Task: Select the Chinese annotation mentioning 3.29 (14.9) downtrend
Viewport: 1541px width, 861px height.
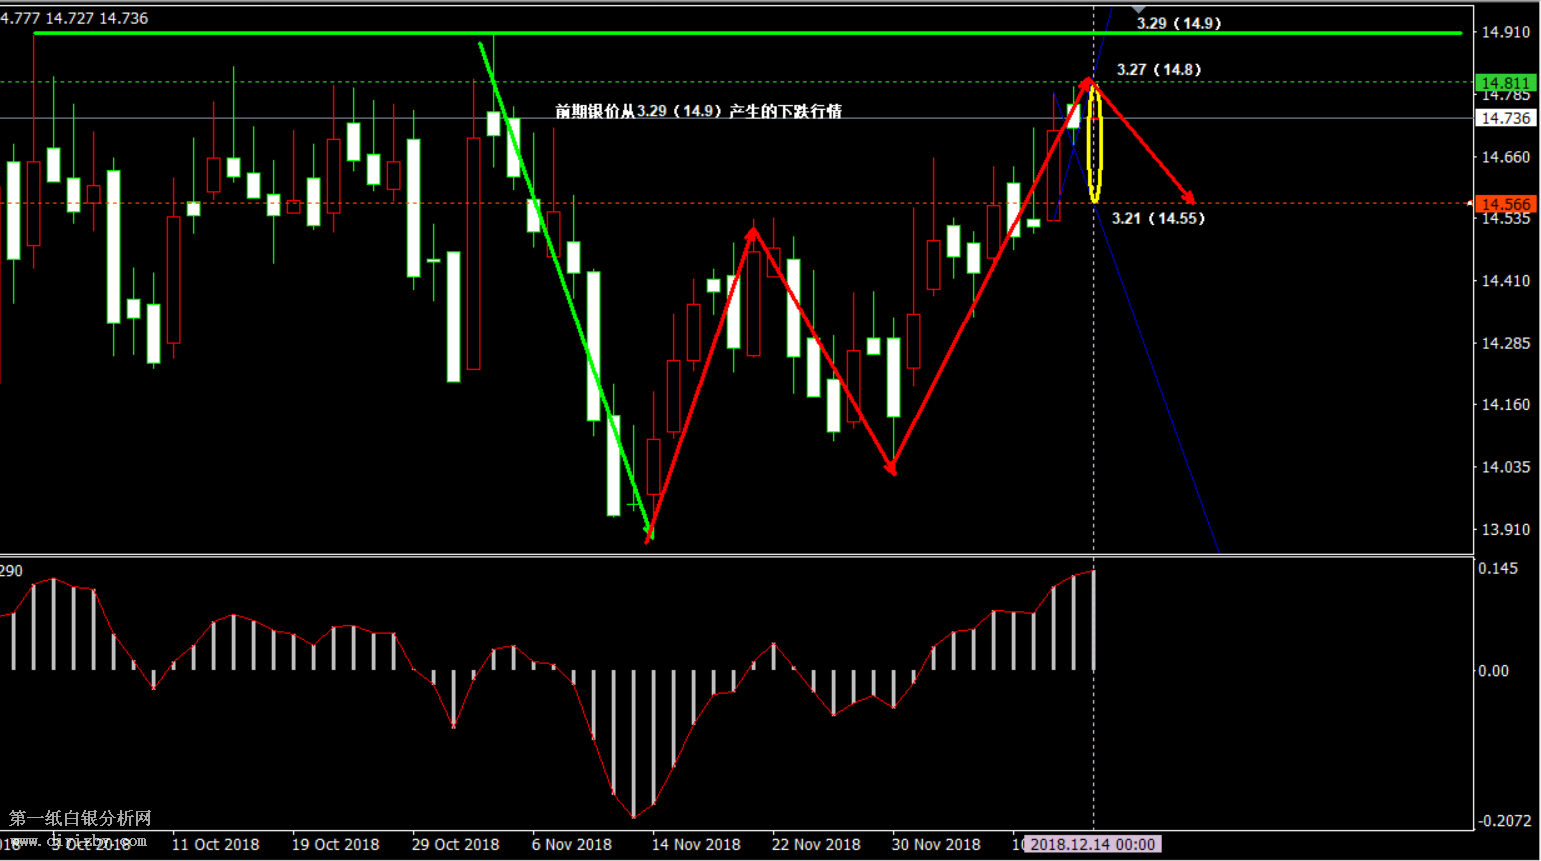Action: click(698, 111)
